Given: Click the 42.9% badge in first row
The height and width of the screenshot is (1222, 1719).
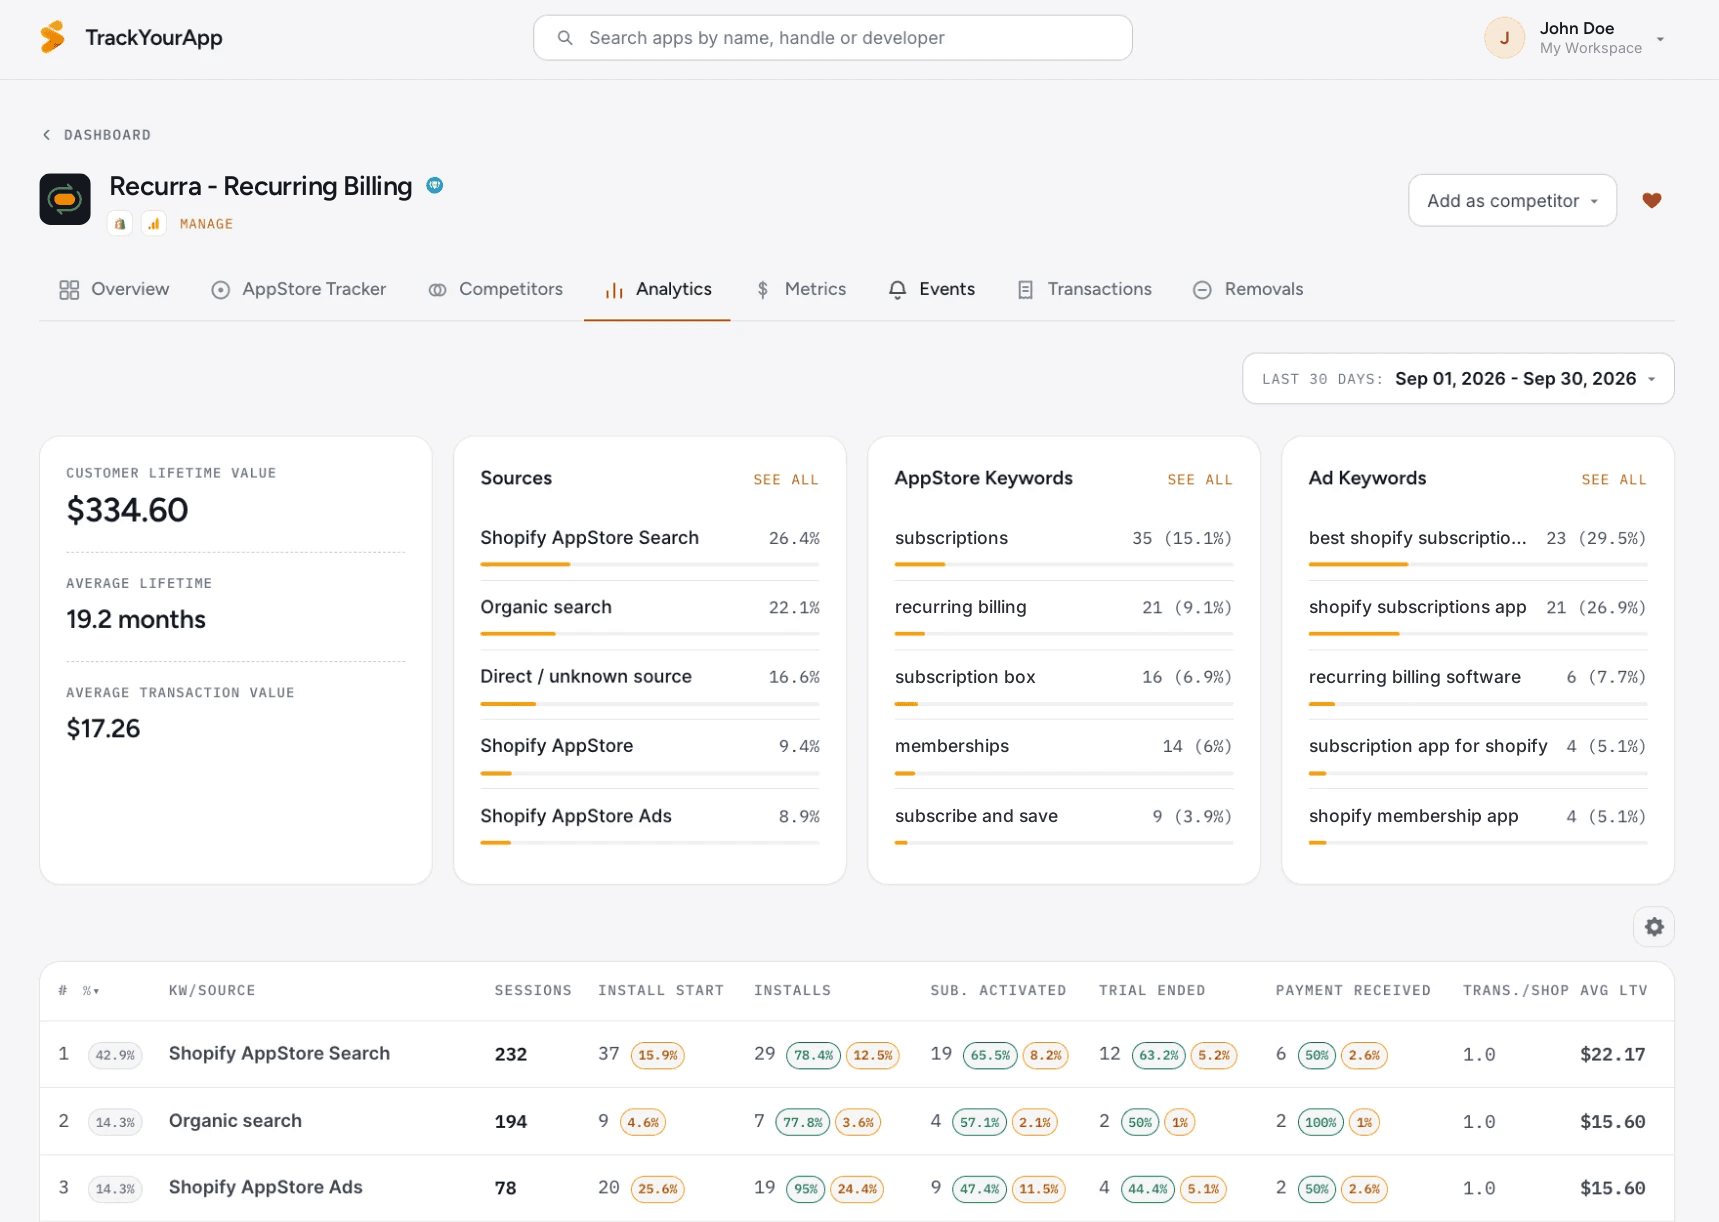Looking at the screenshot, I should (115, 1055).
